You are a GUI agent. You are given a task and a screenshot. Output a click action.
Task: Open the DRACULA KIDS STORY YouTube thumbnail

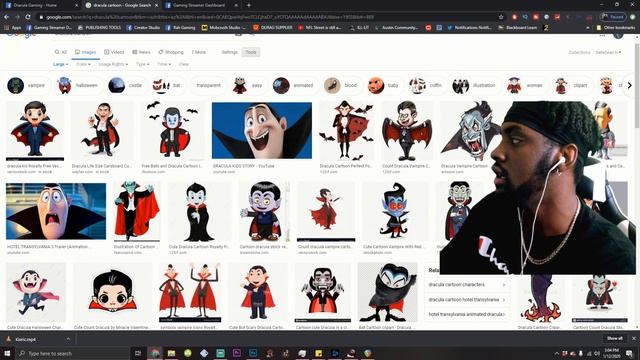click(x=262, y=130)
